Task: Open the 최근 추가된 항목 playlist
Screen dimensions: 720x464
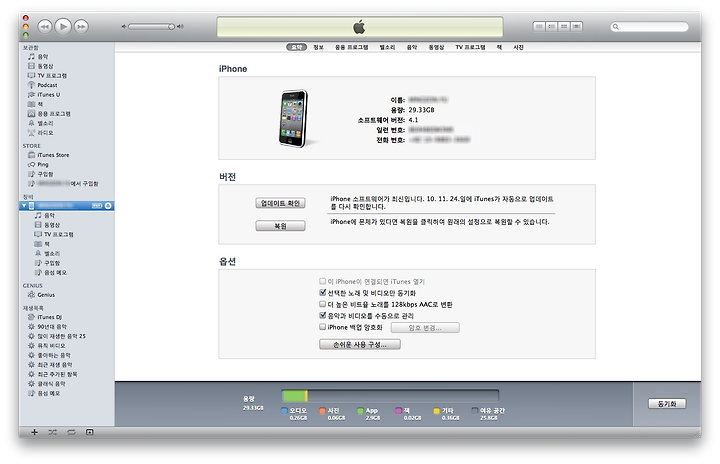Action: (x=52, y=374)
